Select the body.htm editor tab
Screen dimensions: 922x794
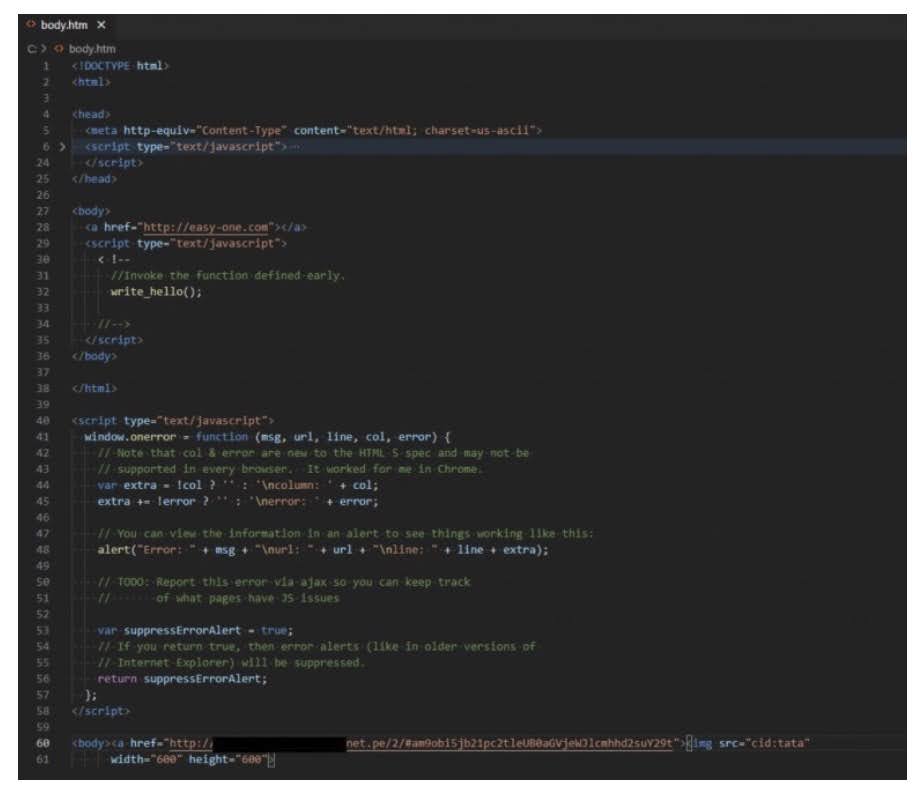pyautogui.click(x=65, y=25)
